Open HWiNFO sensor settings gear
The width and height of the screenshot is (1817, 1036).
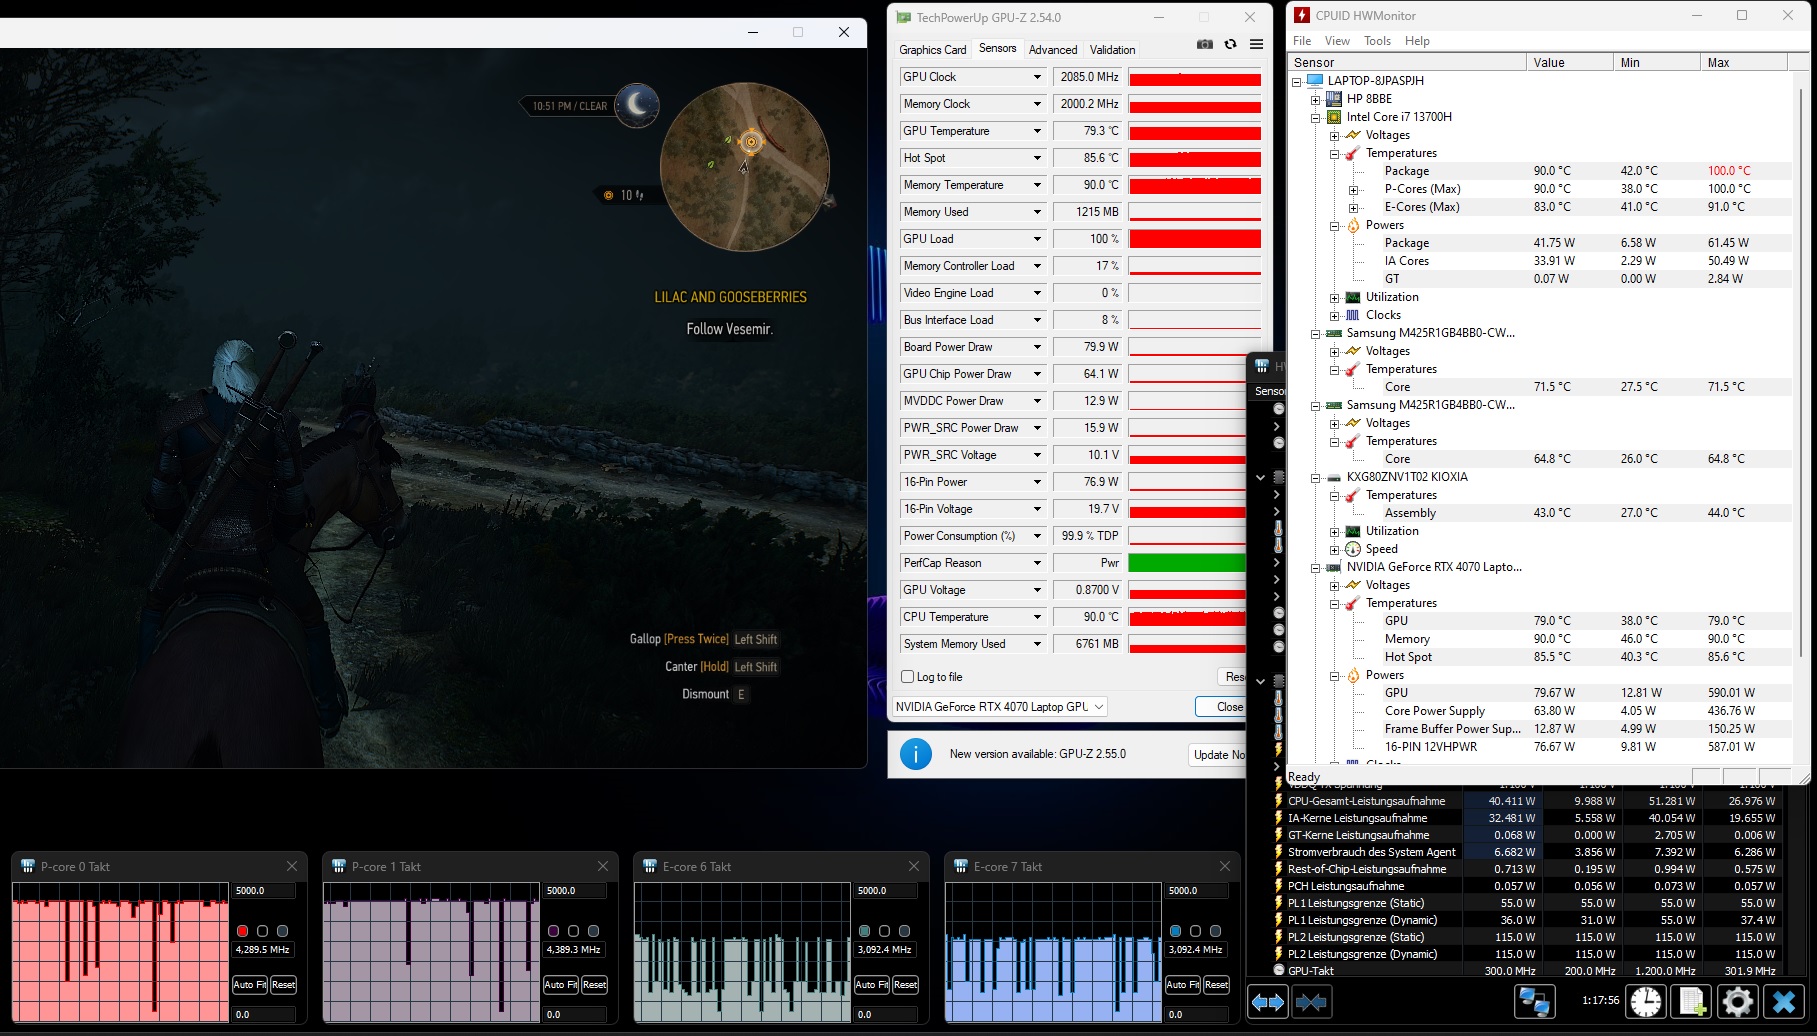(x=1738, y=1001)
